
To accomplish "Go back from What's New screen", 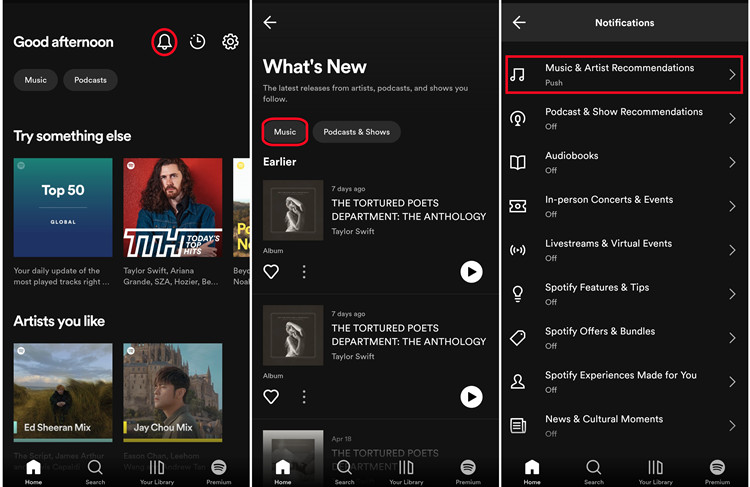I will pyautogui.click(x=270, y=22).
